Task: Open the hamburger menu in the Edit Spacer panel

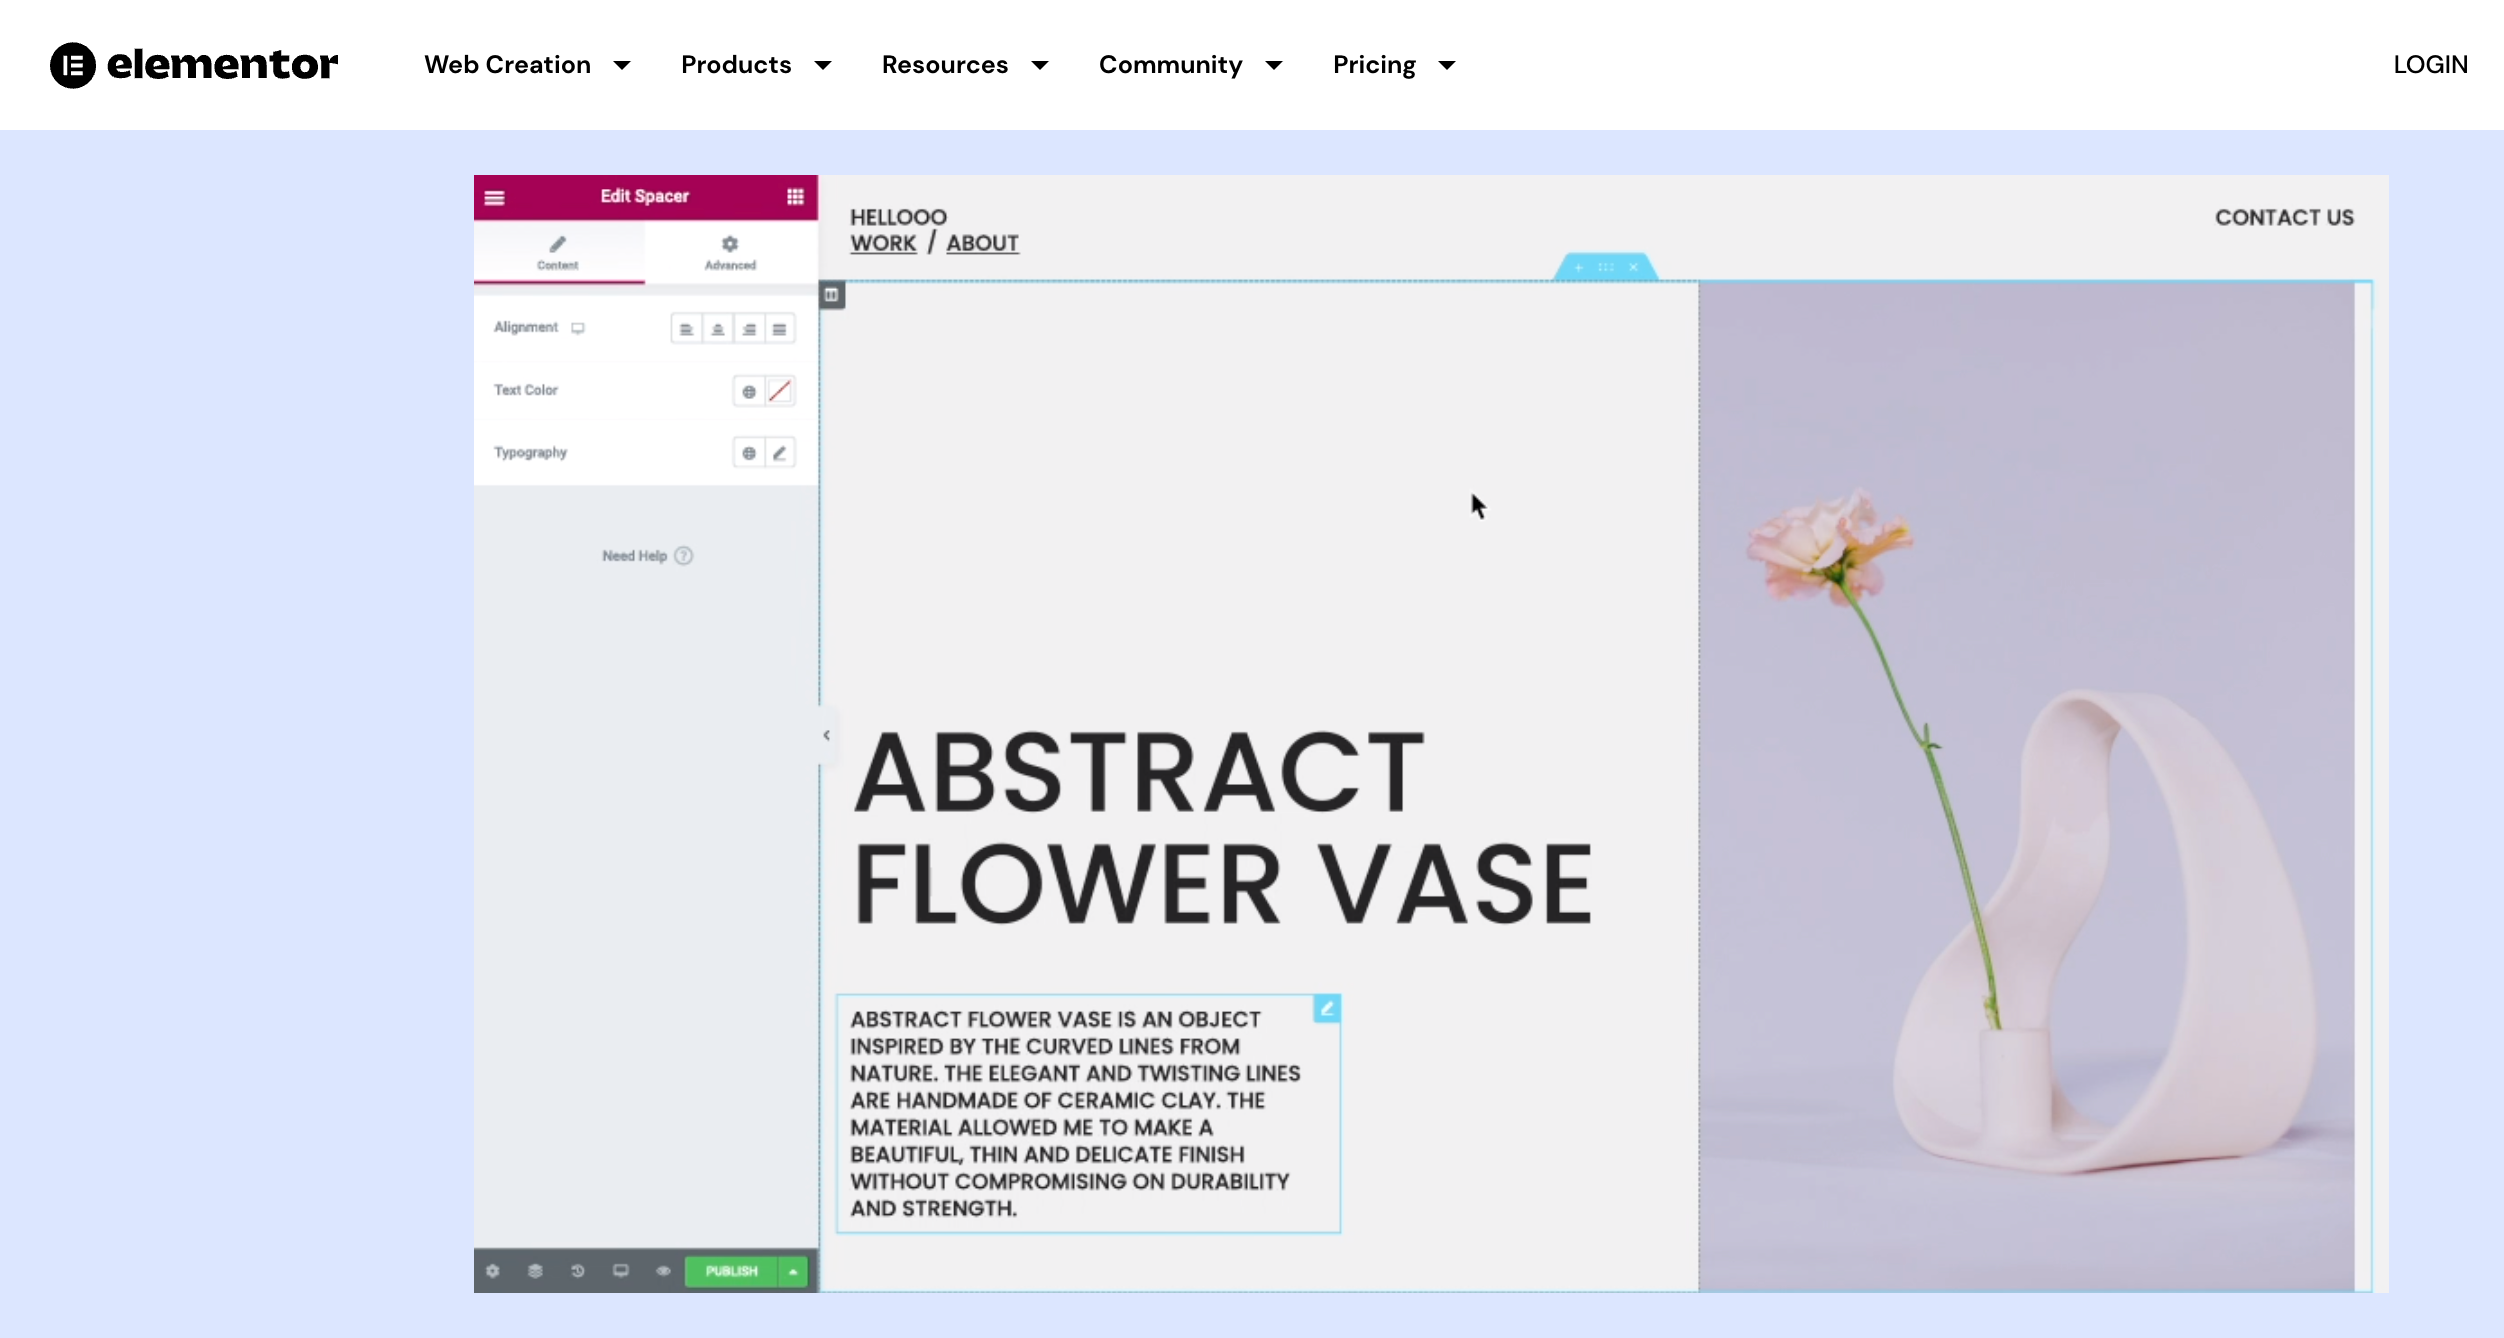Action: point(494,197)
